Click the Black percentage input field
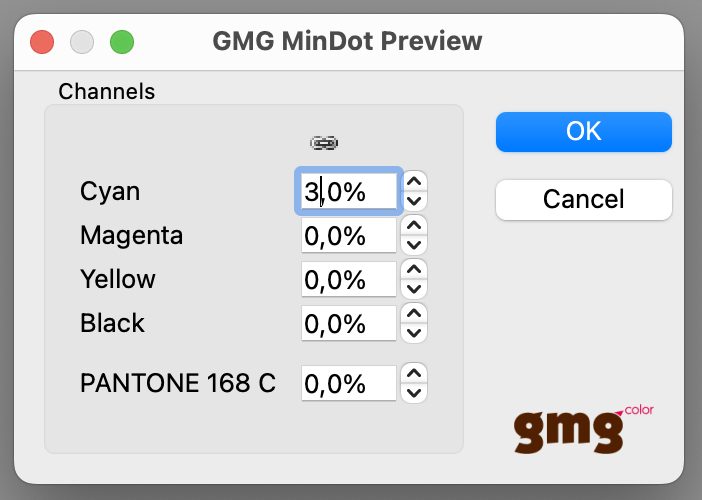The height and width of the screenshot is (500, 702). click(x=349, y=323)
